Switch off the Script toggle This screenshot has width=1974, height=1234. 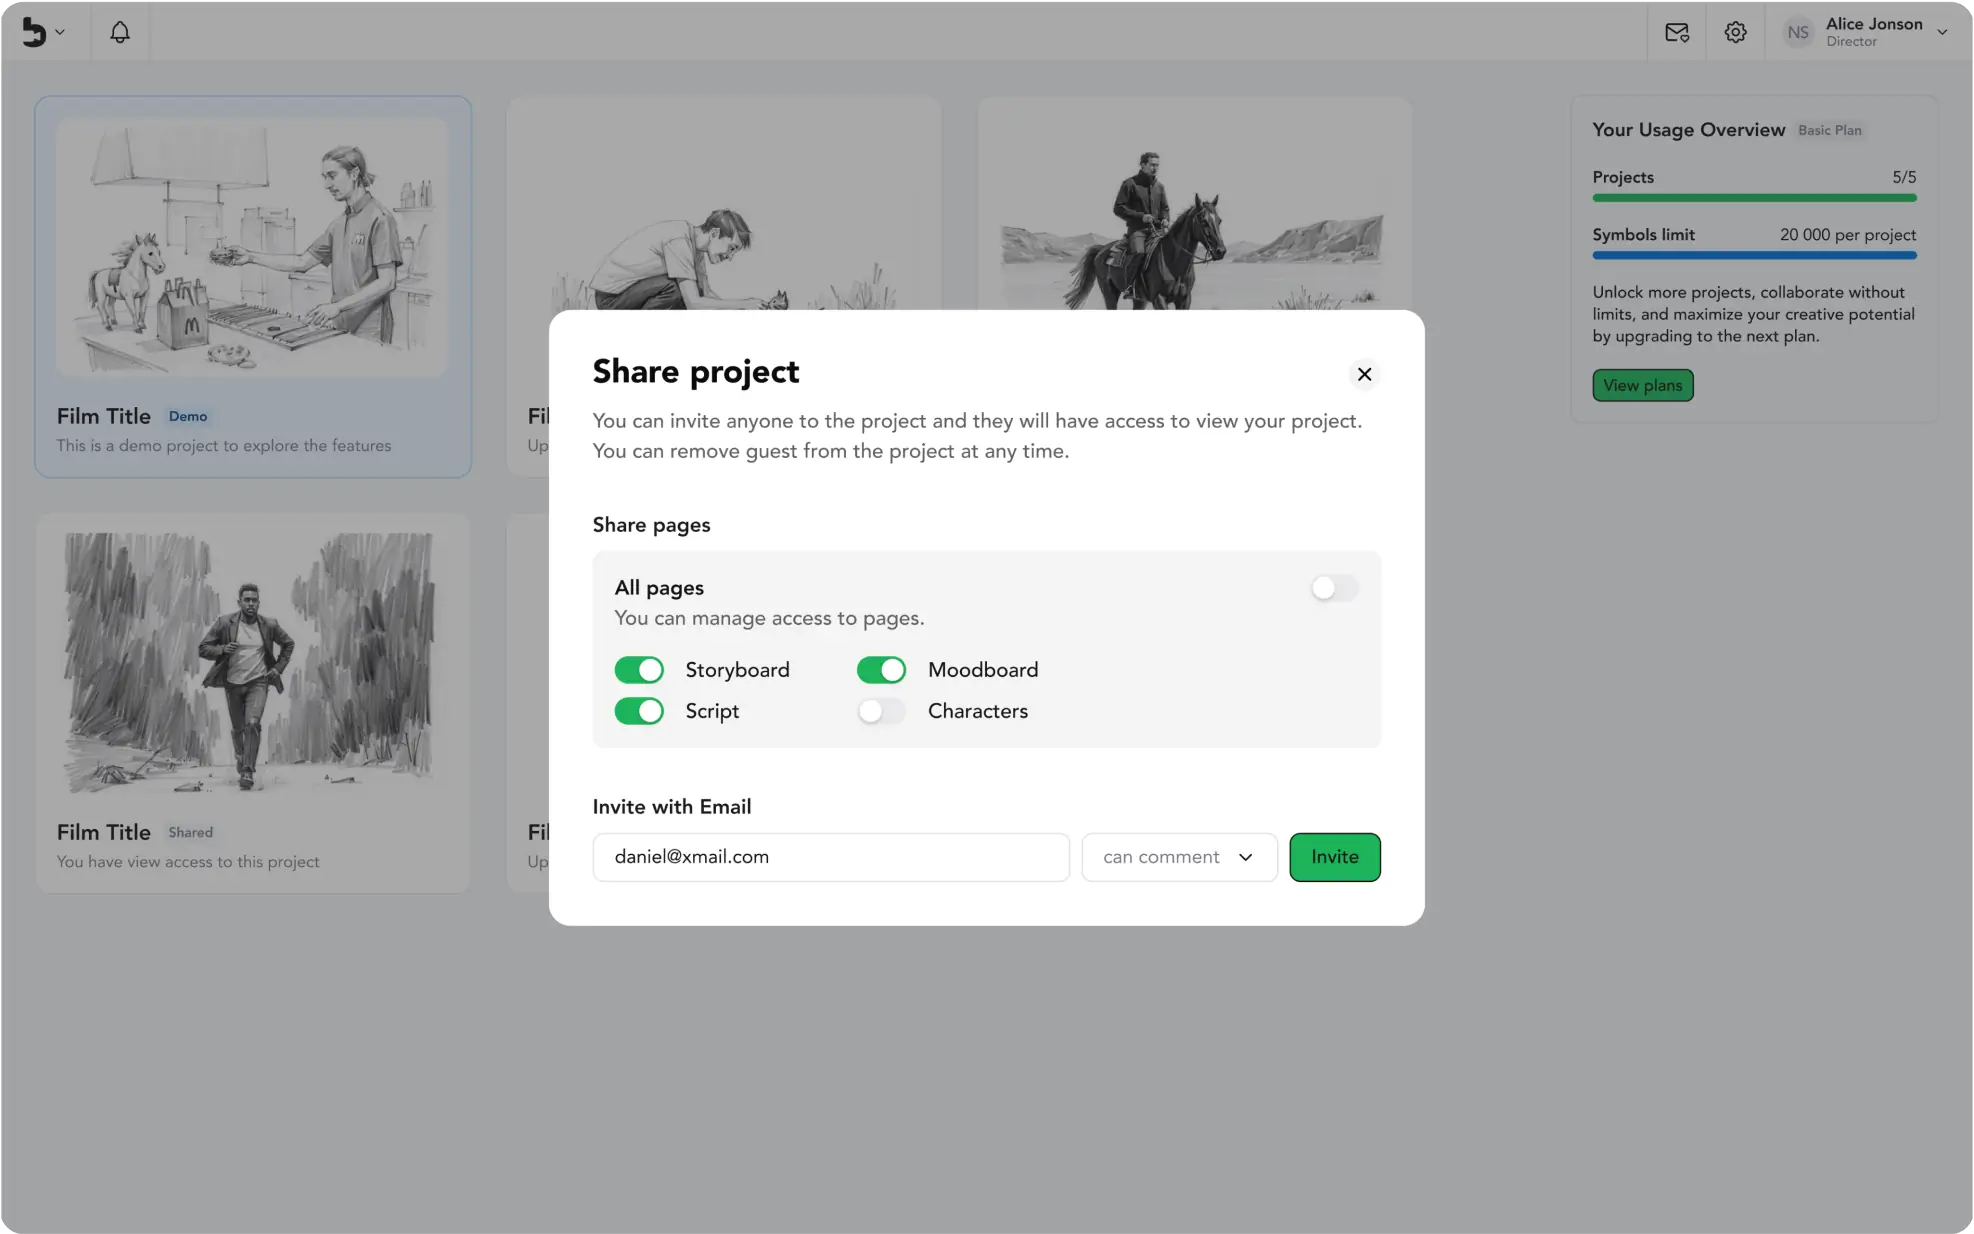(x=639, y=711)
